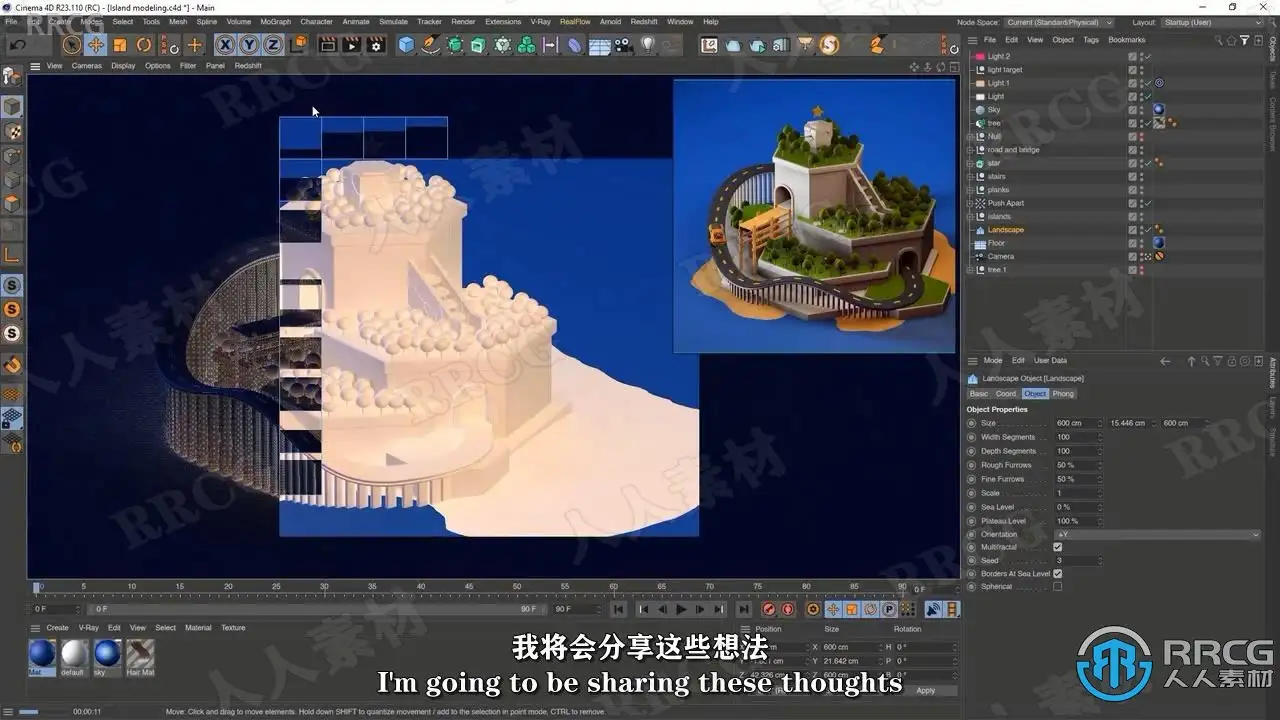The height and width of the screenshot is (720, 1280).
Task: Click the Undo arrow icon
Action: point(17,44)
